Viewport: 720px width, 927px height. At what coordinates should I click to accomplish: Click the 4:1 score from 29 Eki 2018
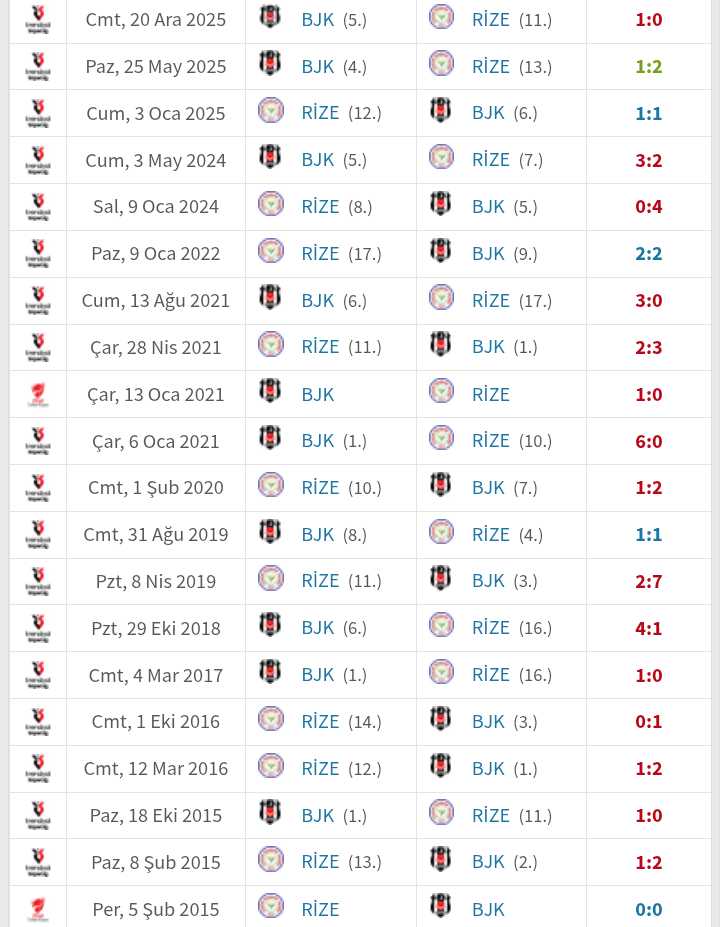pyautogui.click(x=648, y=628)
